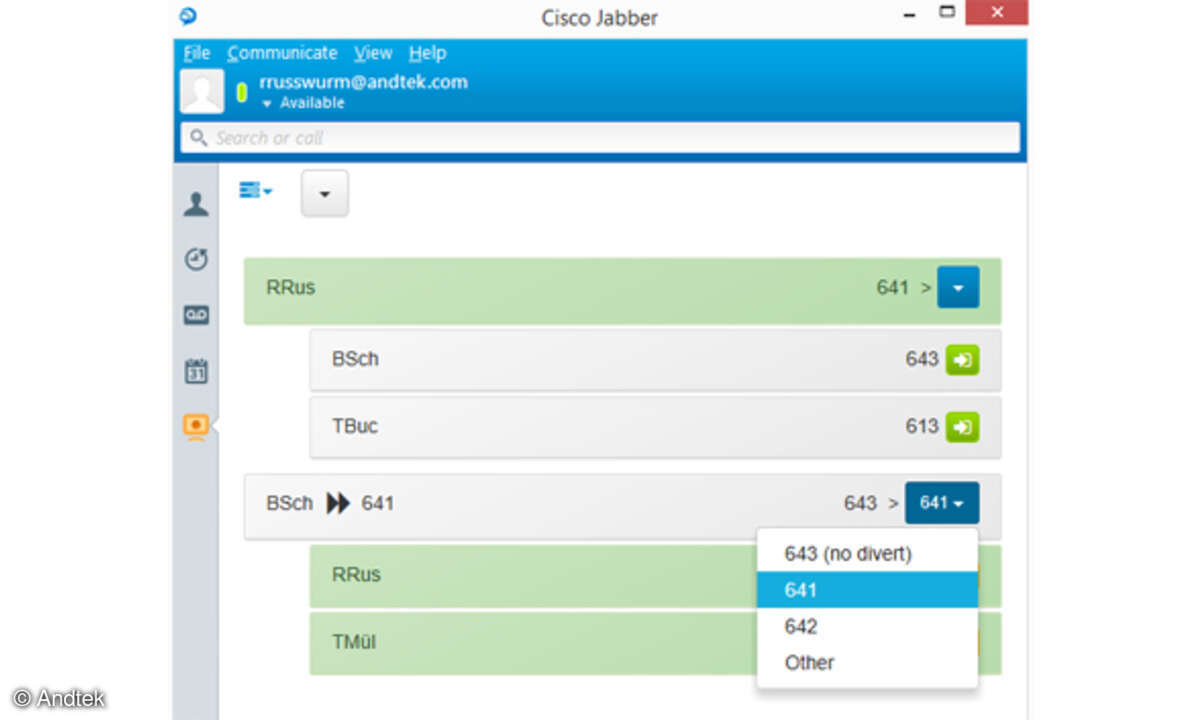The image size is (1200, 720).
Task: Open the Available status dropdown
Action: [303, 103]
